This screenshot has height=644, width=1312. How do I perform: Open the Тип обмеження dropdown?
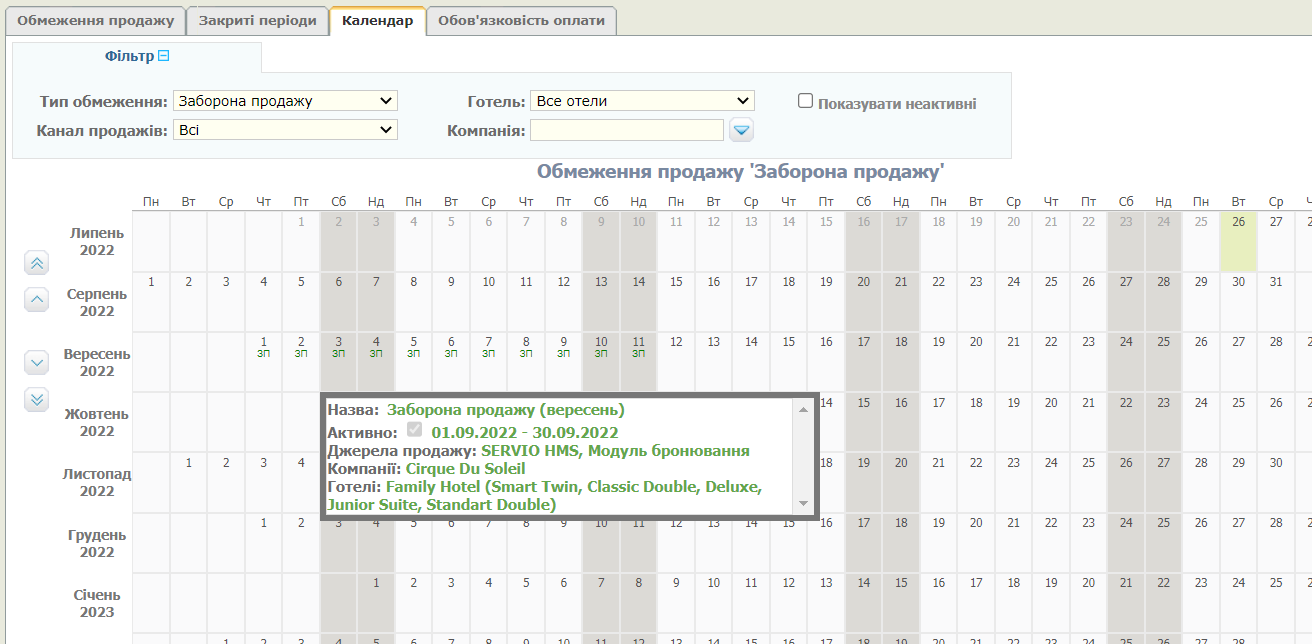tap(285, 101)
